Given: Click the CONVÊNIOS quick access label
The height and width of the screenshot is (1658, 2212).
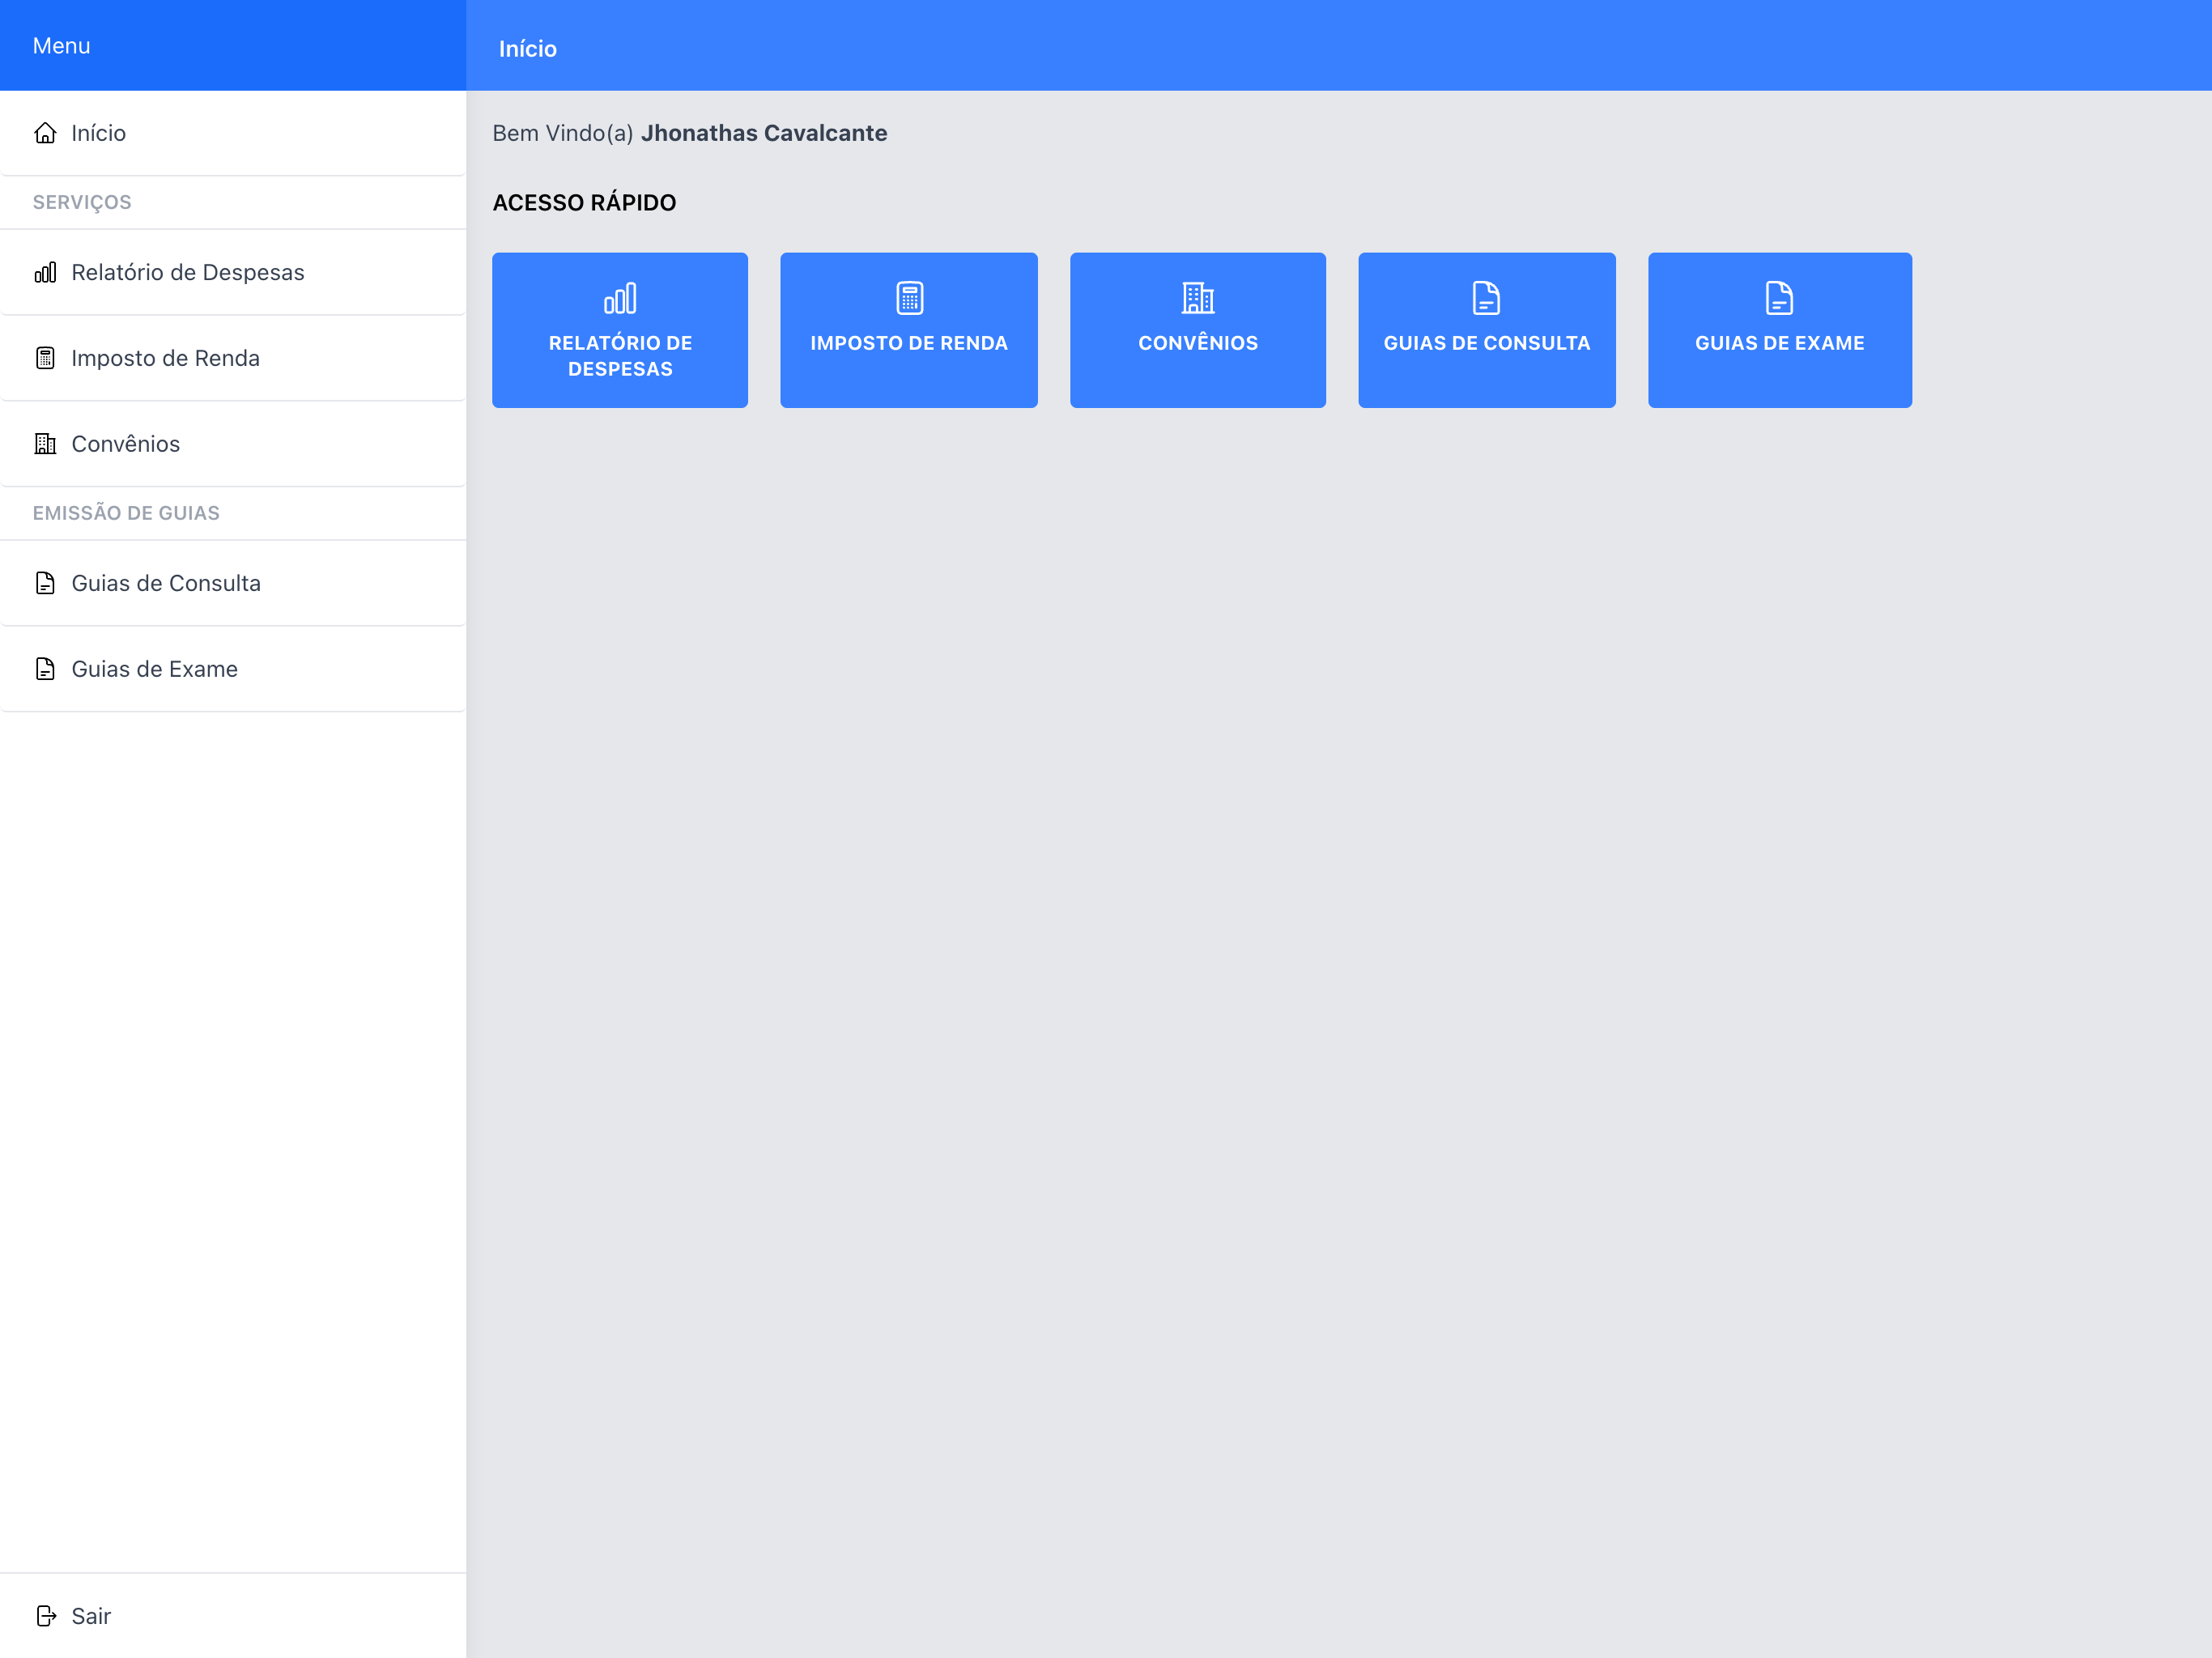Looking at the screenshot, I should tap(1198, 343).
